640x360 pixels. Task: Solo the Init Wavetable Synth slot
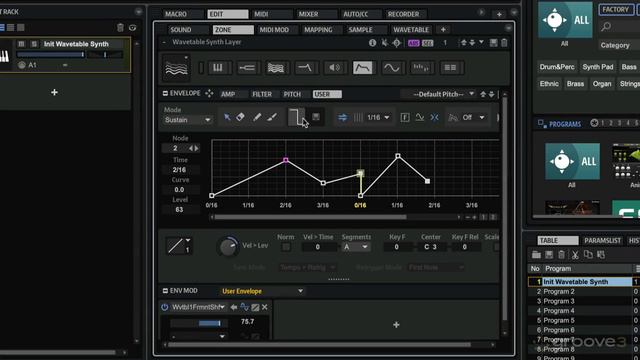point(34,44)
